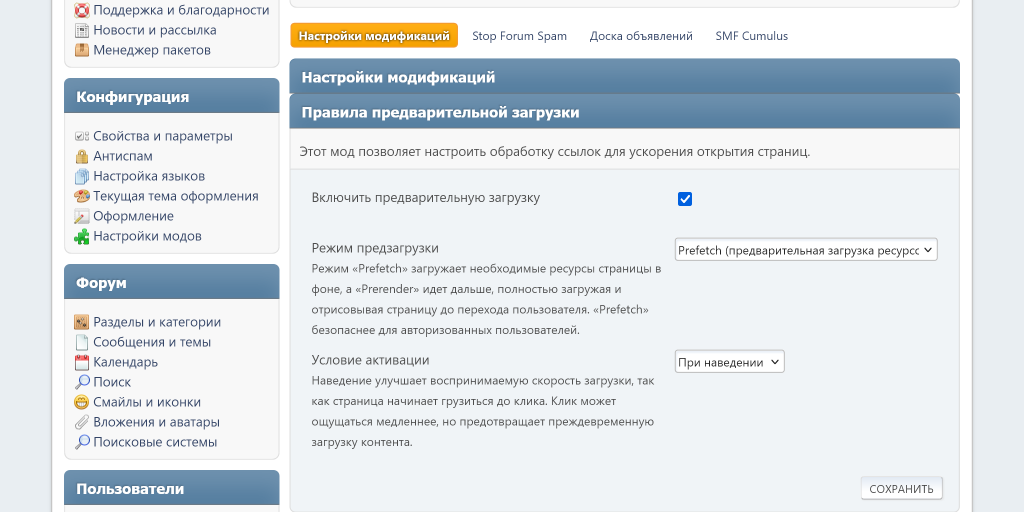This screenshot has height=512, width=1024.
Task: Click the smiley icon beside Смайлы и иконки
Action: point(82,402)
